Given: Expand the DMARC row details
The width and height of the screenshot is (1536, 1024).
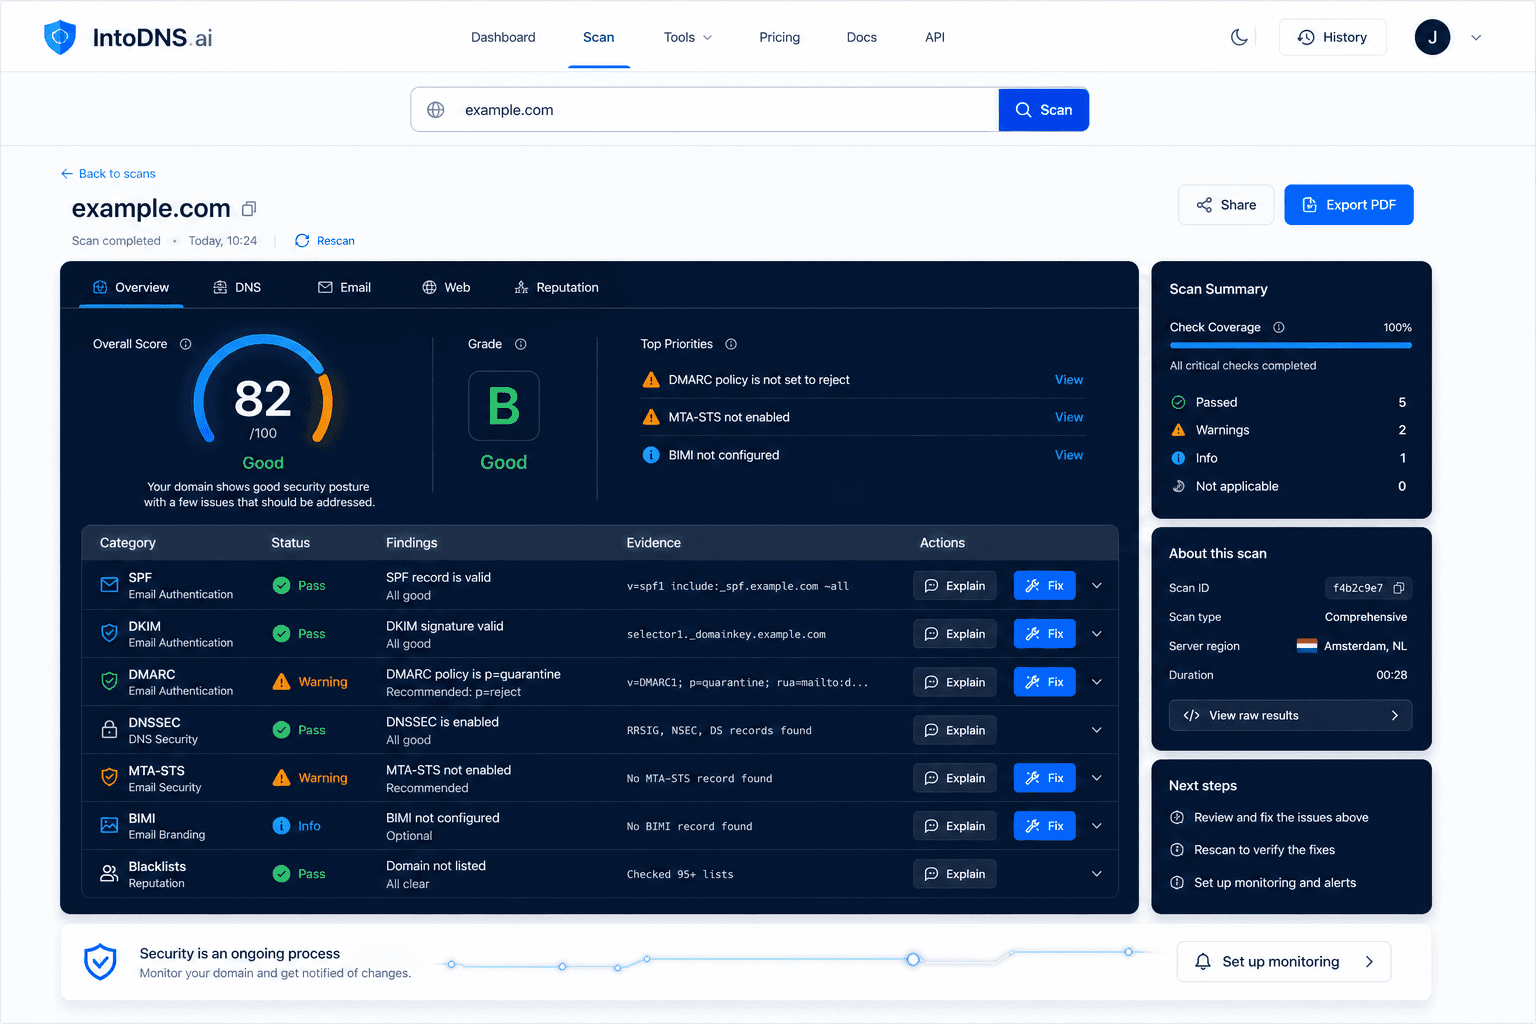Looking at the screenshot, I should tap(1097, 681).
